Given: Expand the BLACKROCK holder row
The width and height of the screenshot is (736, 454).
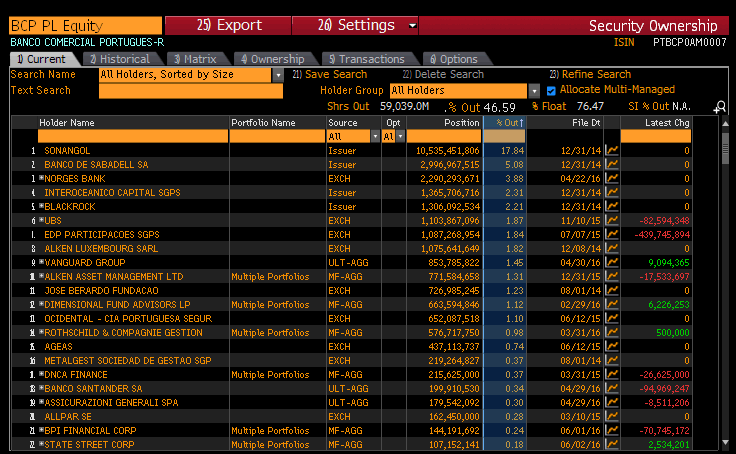Looking at the screenshot, I should [41, 206].
